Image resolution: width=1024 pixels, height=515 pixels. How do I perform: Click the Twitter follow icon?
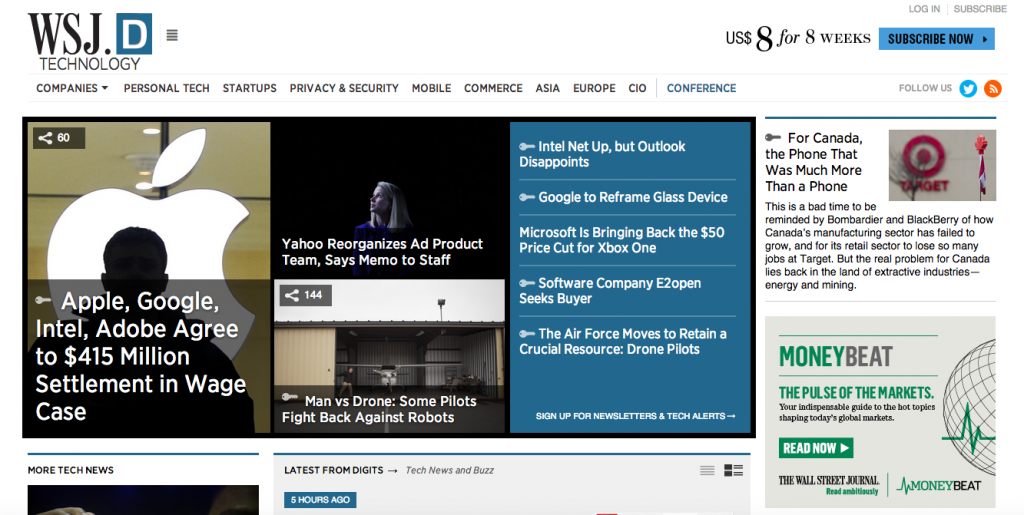(968, 88)
